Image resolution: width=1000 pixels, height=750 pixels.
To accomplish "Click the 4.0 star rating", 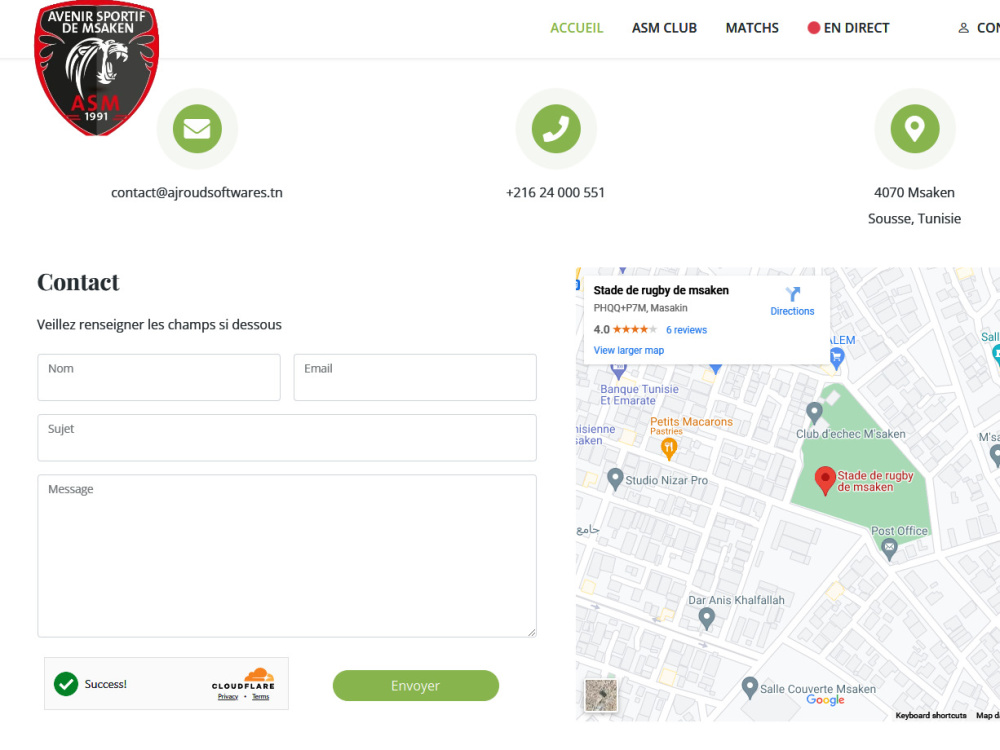I will click(x=625, y=330).
